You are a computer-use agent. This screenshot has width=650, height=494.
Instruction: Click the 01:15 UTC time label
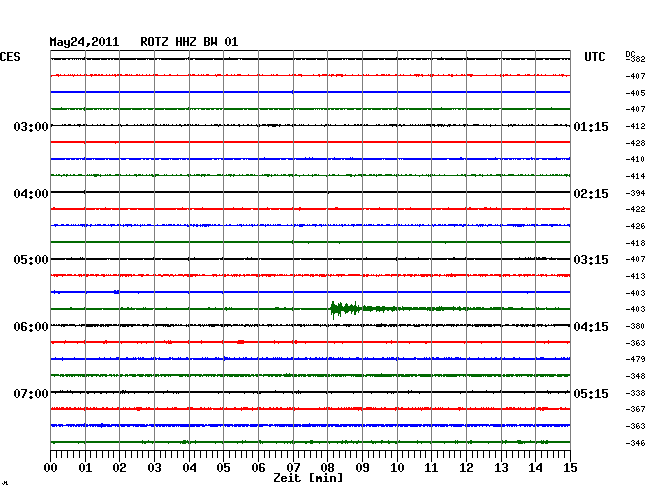[x=591, y=126]
